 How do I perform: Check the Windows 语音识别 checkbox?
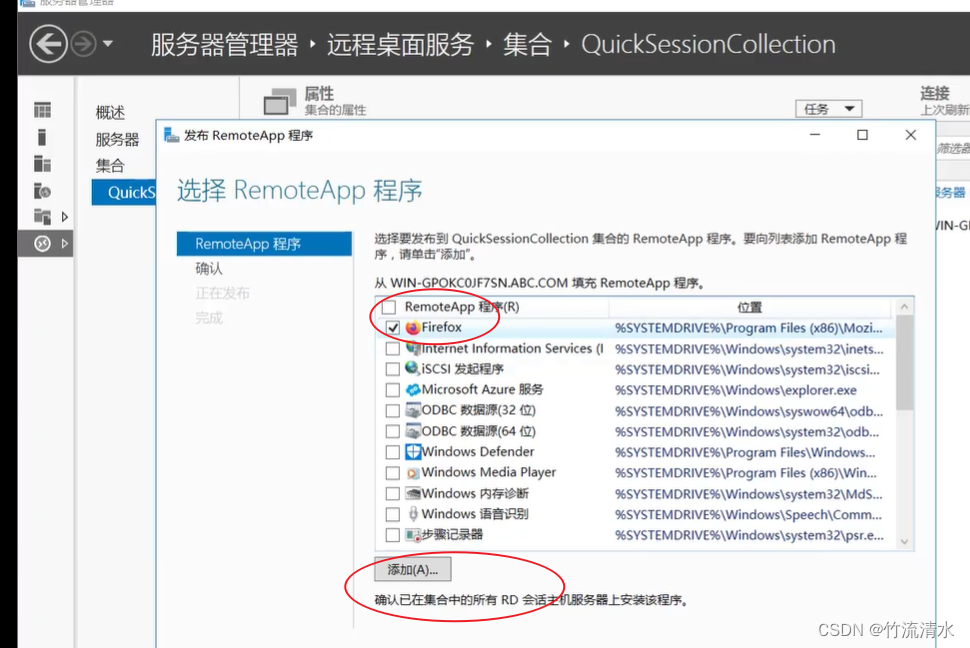pyautogui.click(x=392, y=514)
